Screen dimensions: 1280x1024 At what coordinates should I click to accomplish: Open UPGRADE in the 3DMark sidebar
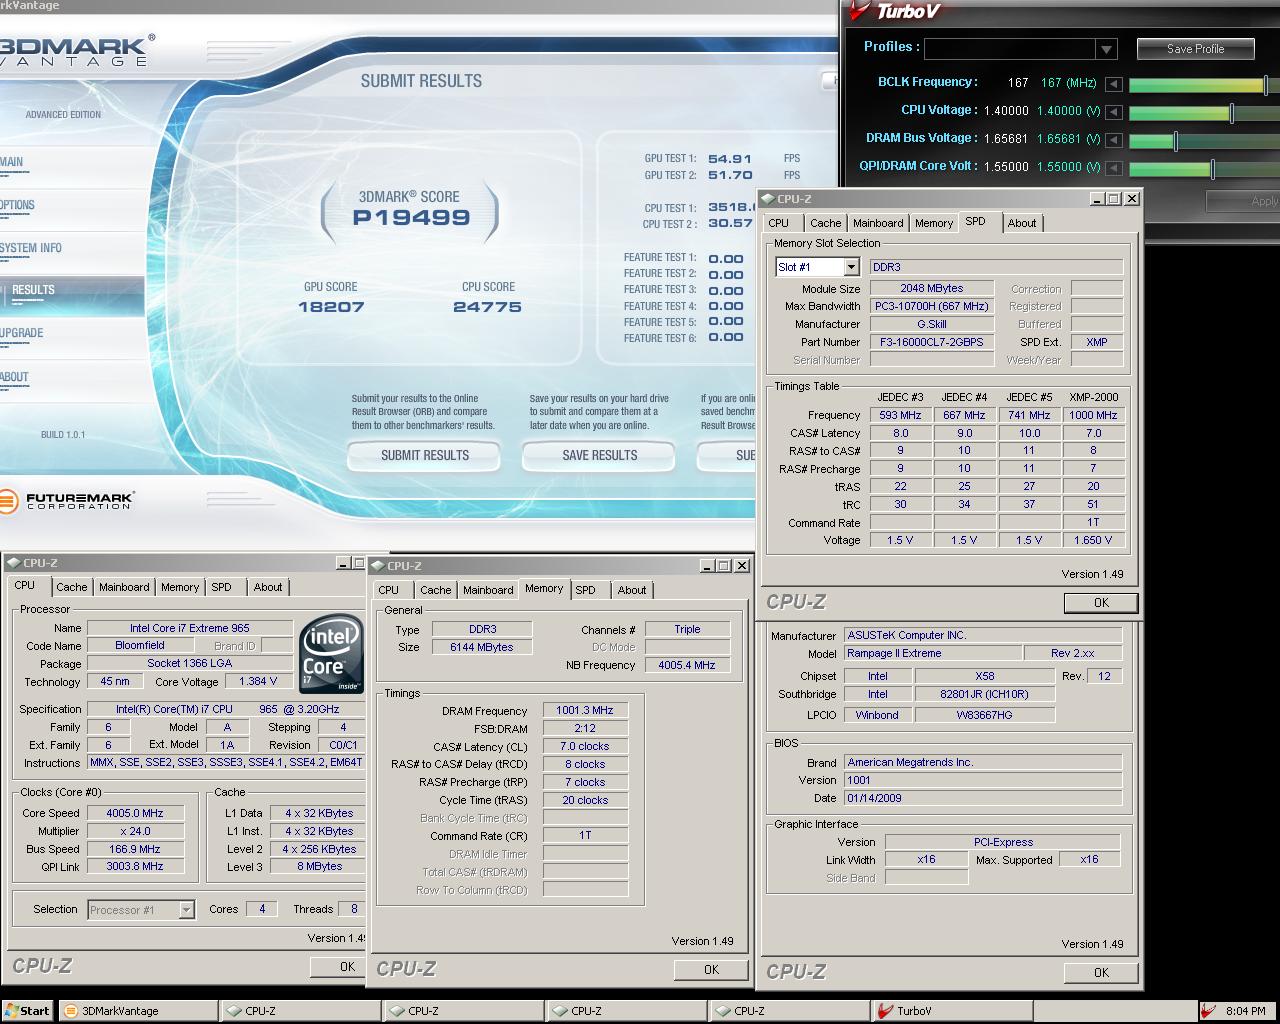coord(21,333)
